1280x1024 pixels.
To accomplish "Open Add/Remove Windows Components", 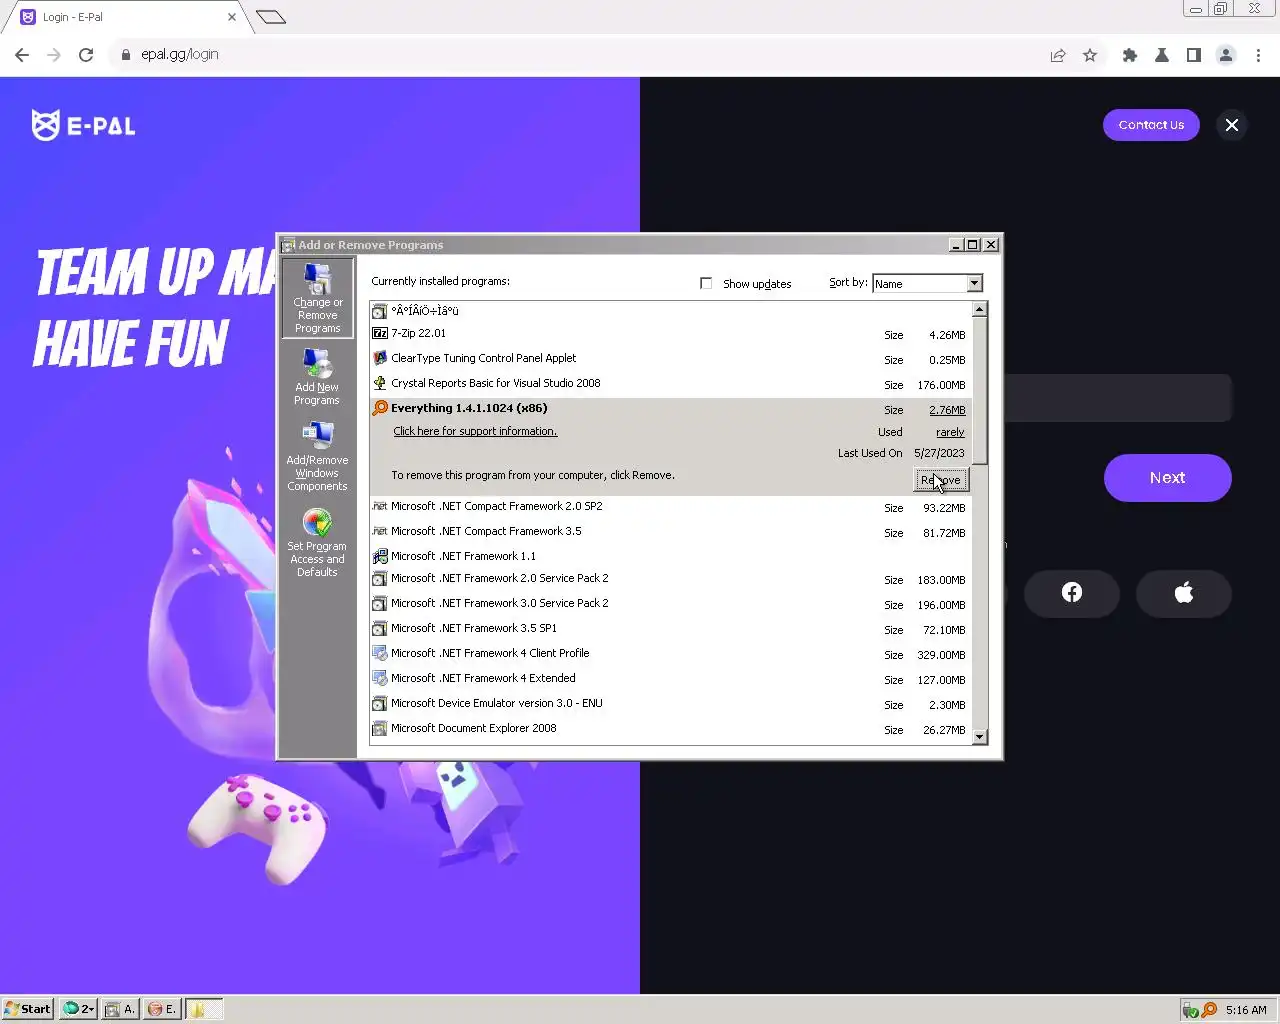I will pos(317,457).
